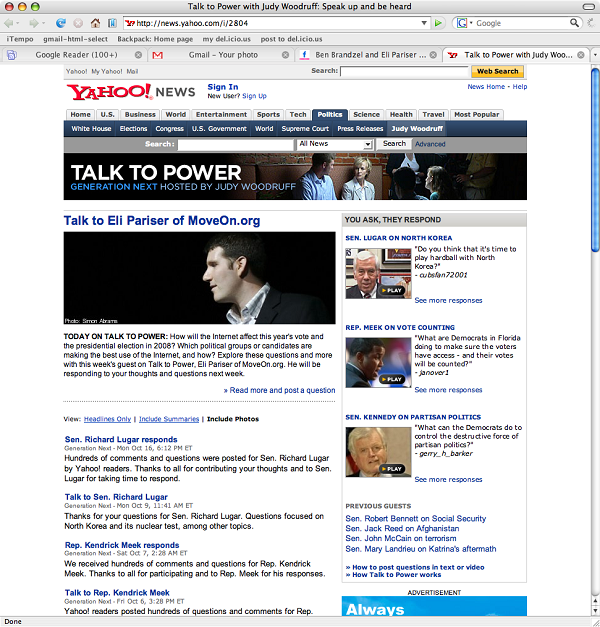Image resolution: width=600 pixels, height=627 pixels.
Task: Click the vertical scrollbar thumb
Action: point(595,160)
